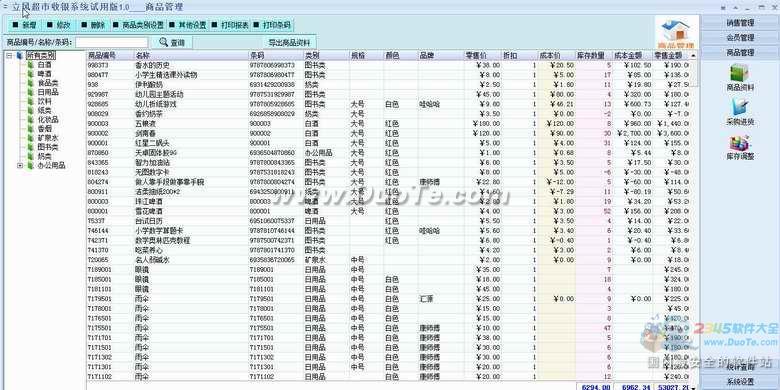Click the 新增 toolbar button
780x390 pixels.
pos(25,25)
